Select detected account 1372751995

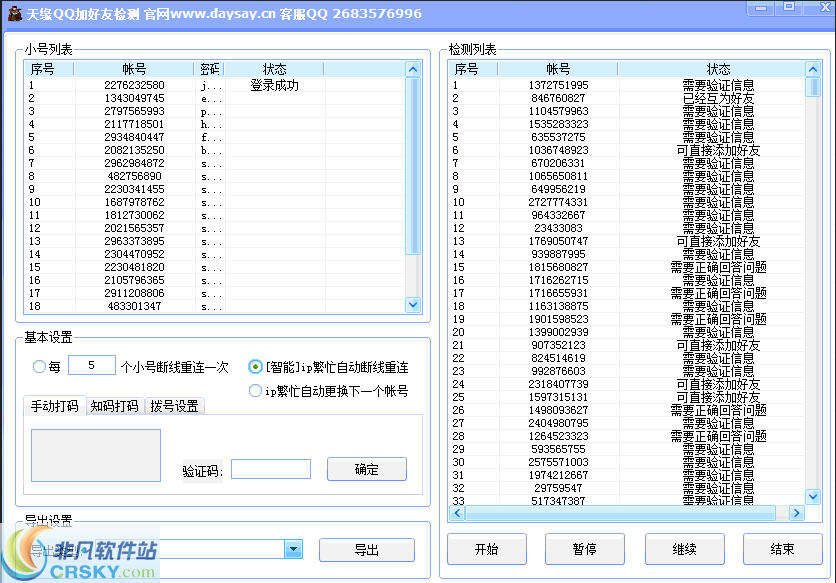coord(558,85)
